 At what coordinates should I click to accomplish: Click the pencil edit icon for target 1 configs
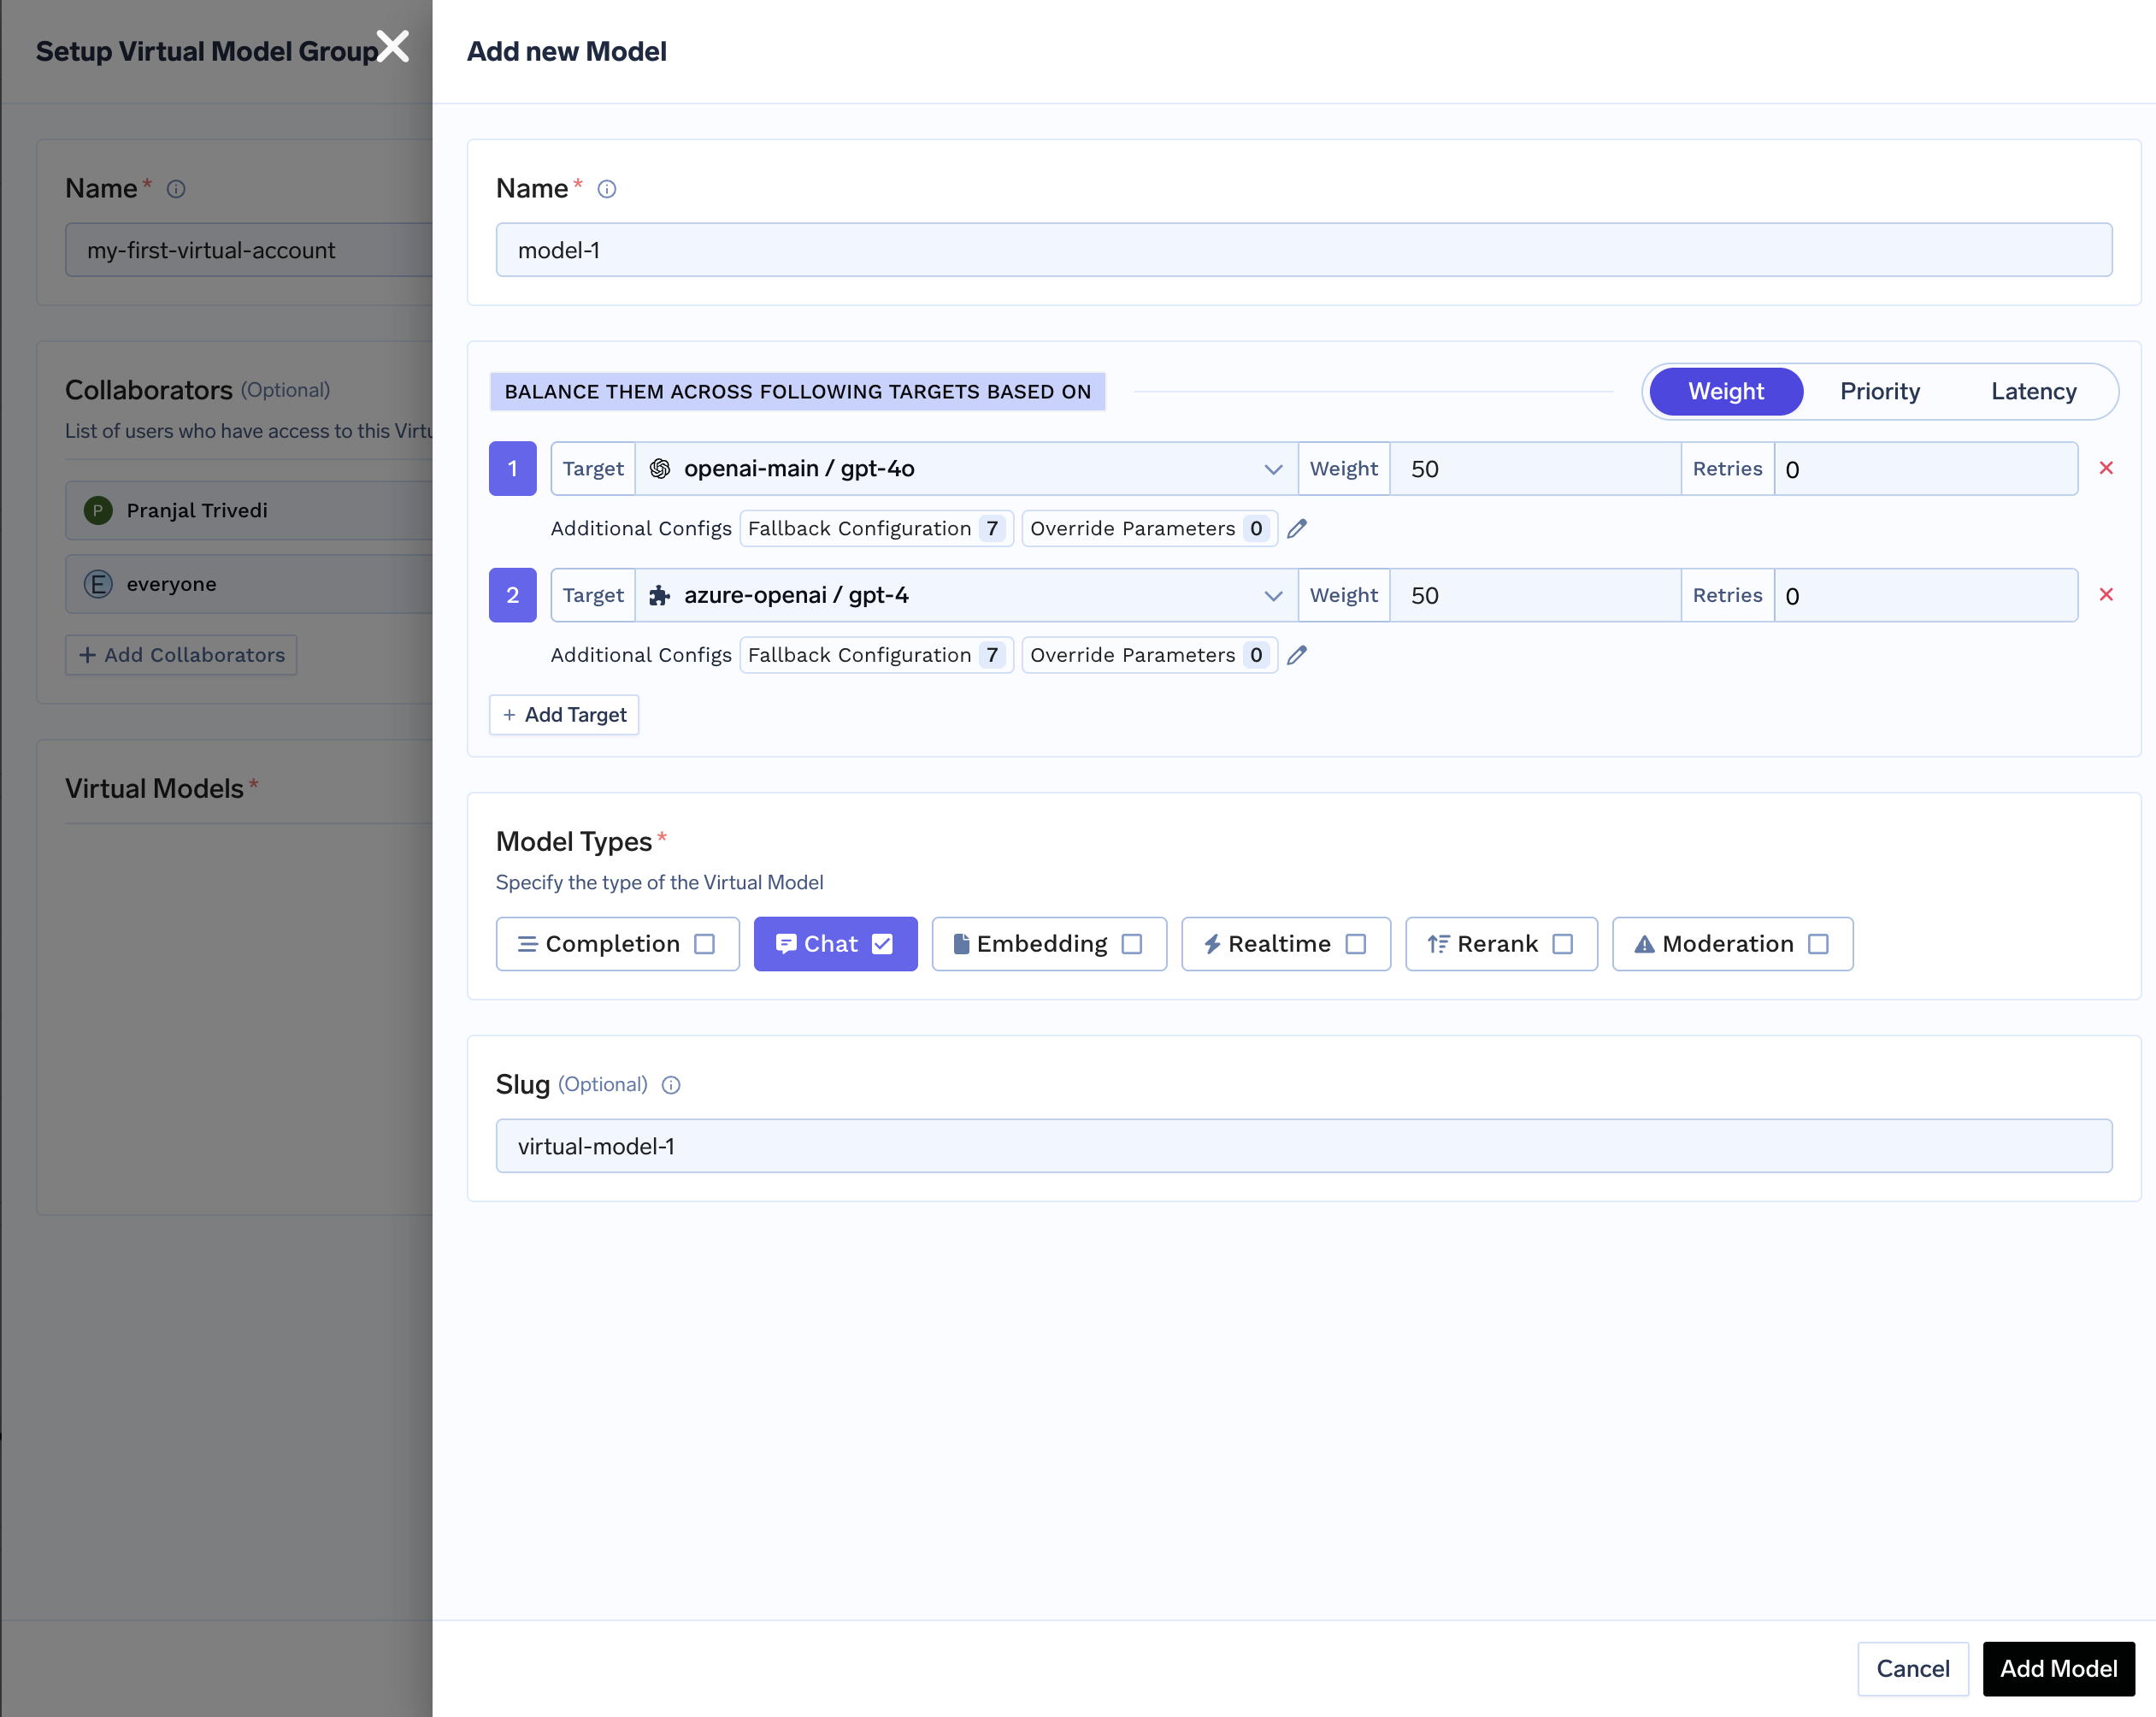tap(1297, 529)
